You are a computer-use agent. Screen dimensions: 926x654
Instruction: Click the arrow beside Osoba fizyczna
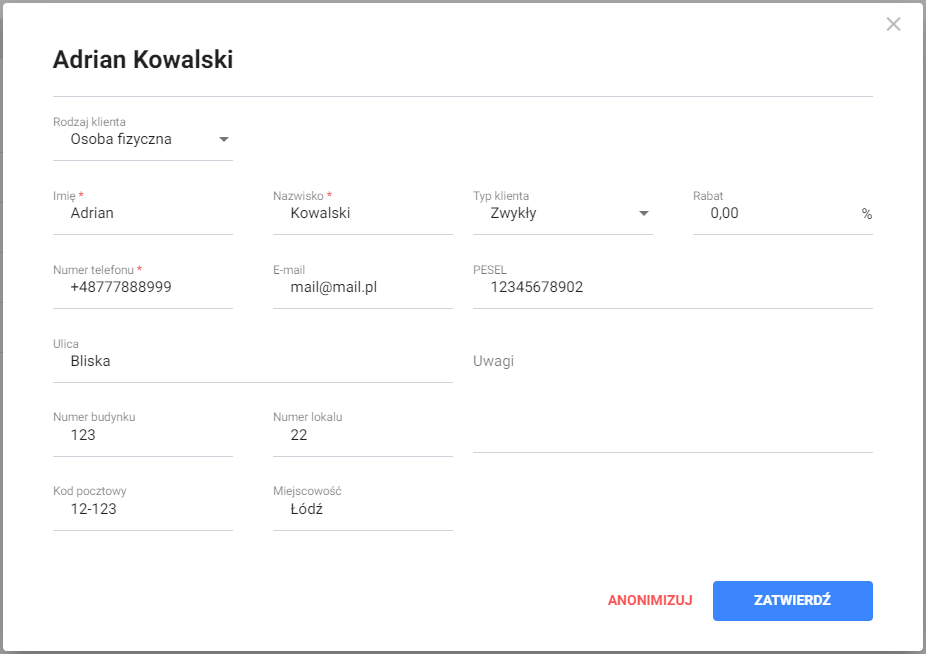click(224, 140)
